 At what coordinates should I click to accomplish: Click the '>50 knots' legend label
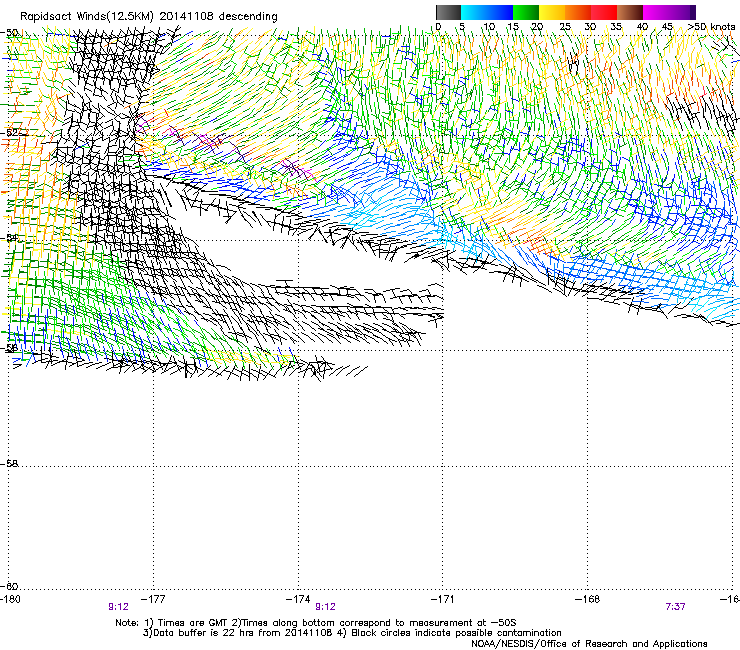click(712, 27)
